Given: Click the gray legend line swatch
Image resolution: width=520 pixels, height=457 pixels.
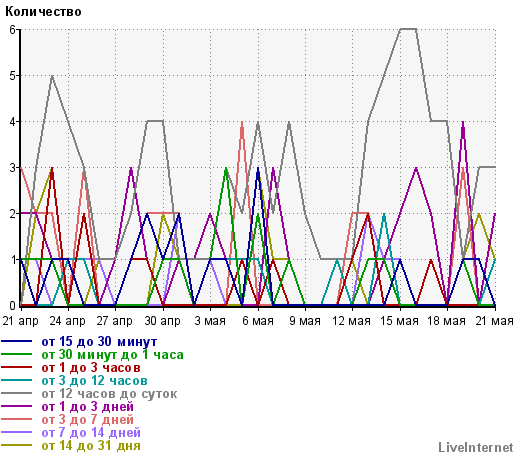Looking at the screenshot, I should point(17,393).
